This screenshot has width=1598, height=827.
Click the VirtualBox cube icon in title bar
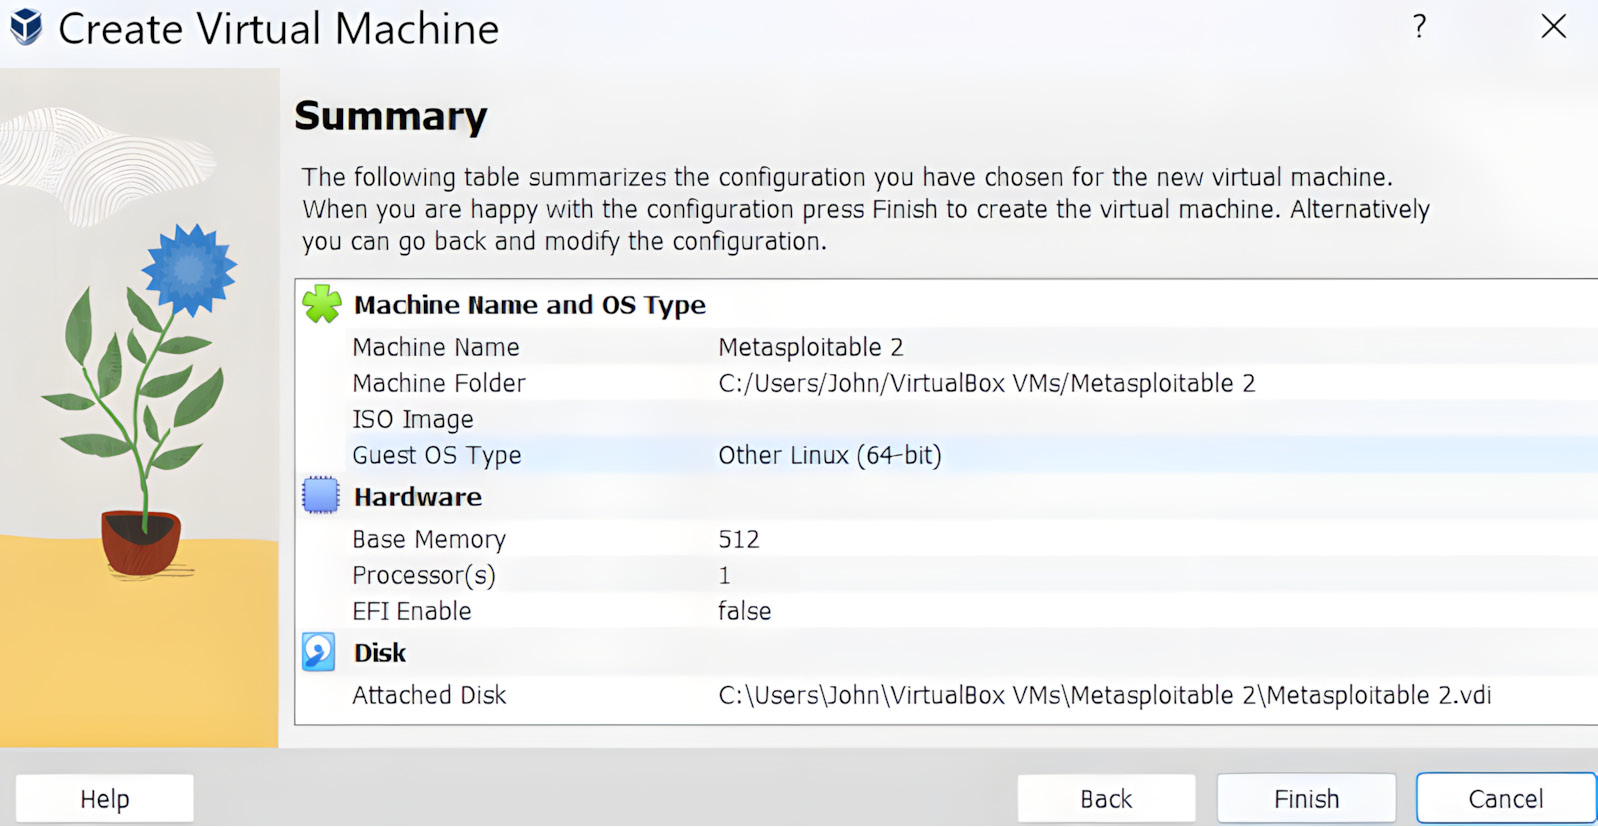[26, 28]
